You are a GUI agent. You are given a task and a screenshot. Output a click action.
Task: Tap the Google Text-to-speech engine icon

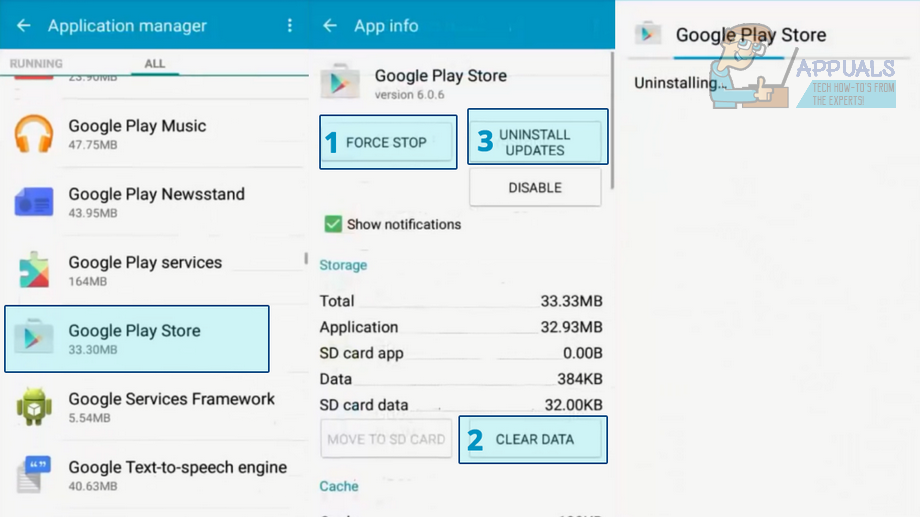33,474
